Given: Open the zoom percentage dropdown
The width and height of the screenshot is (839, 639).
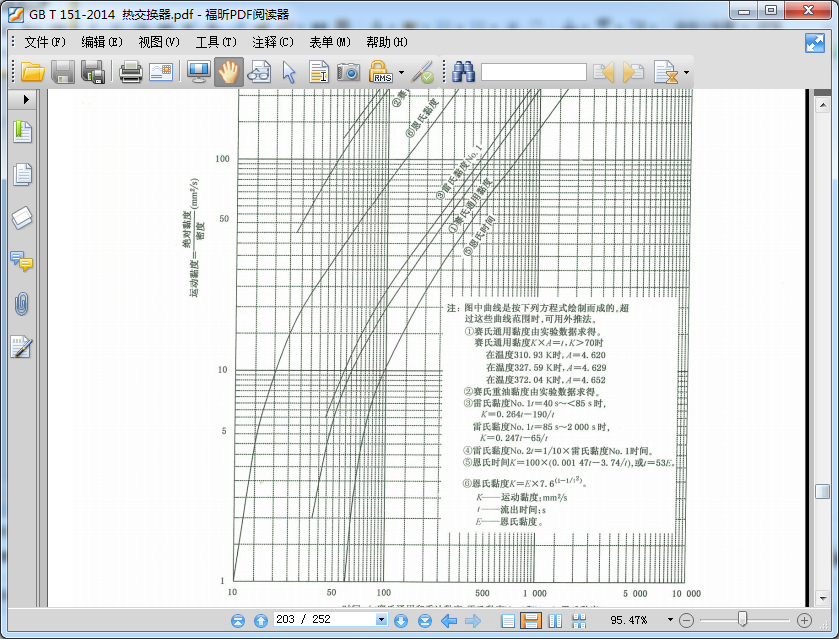Looking at the screenshot, I should (670, 620).
